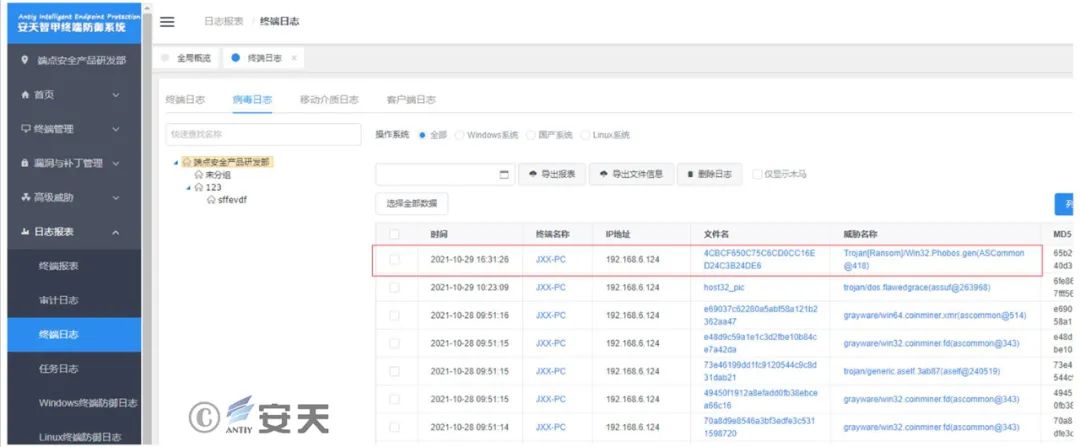Open the 病毒日志 sub-tab

click(x=252, y=100)
